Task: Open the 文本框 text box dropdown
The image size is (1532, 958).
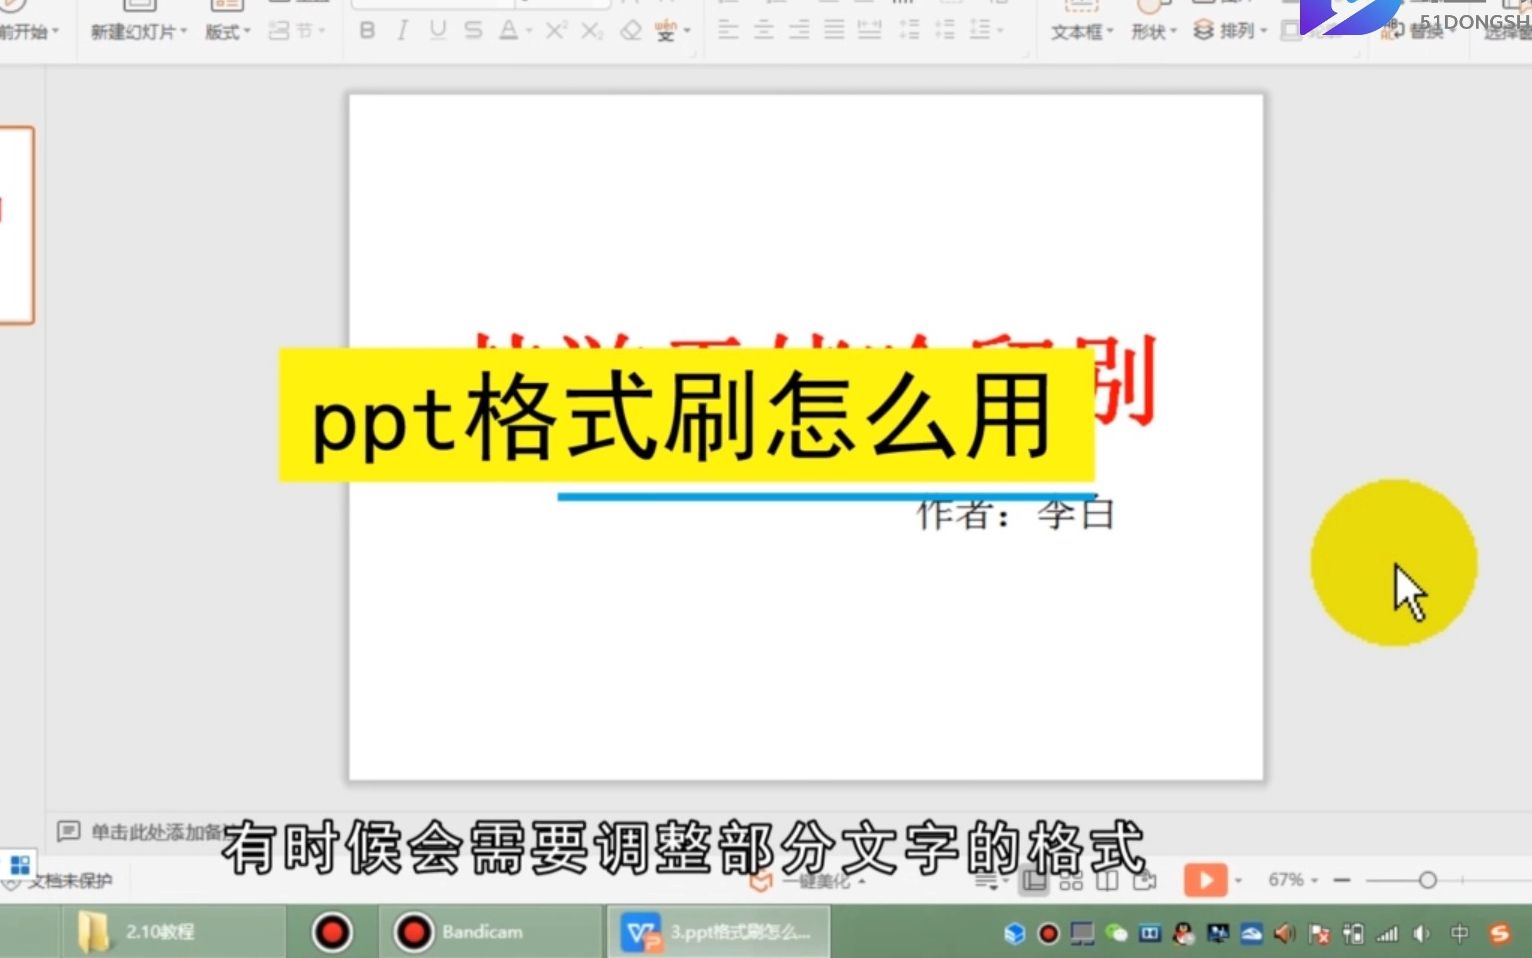Action: click(x=1082, y=32)
